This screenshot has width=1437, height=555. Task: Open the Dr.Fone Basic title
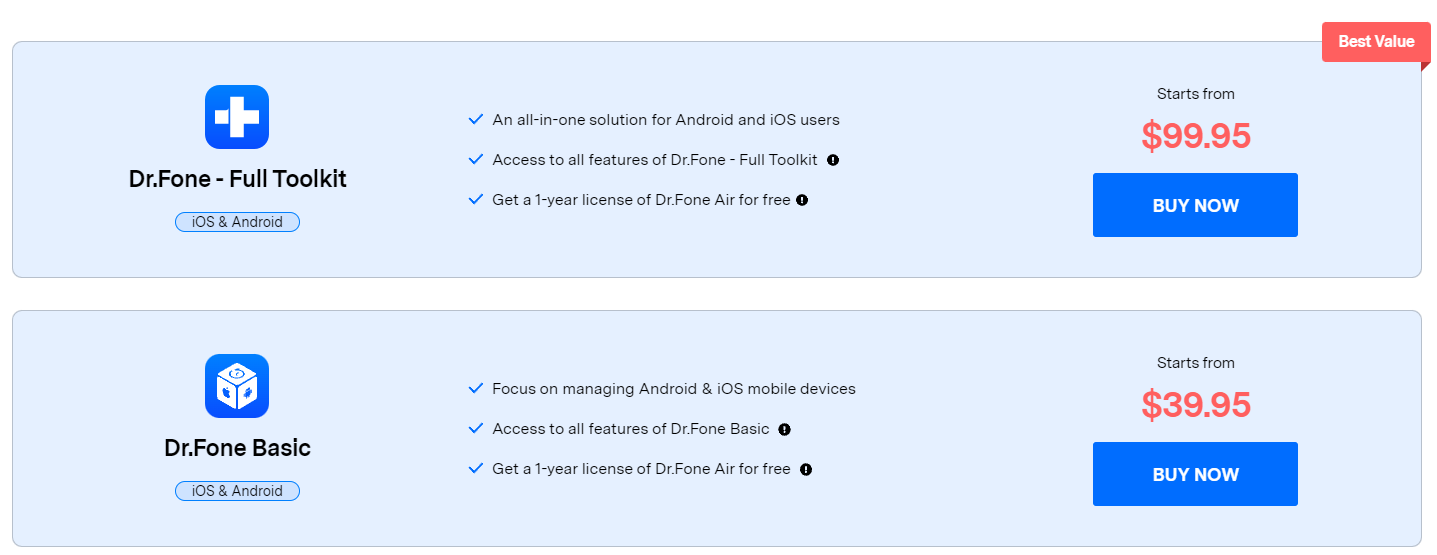click(x=237, y=448)
